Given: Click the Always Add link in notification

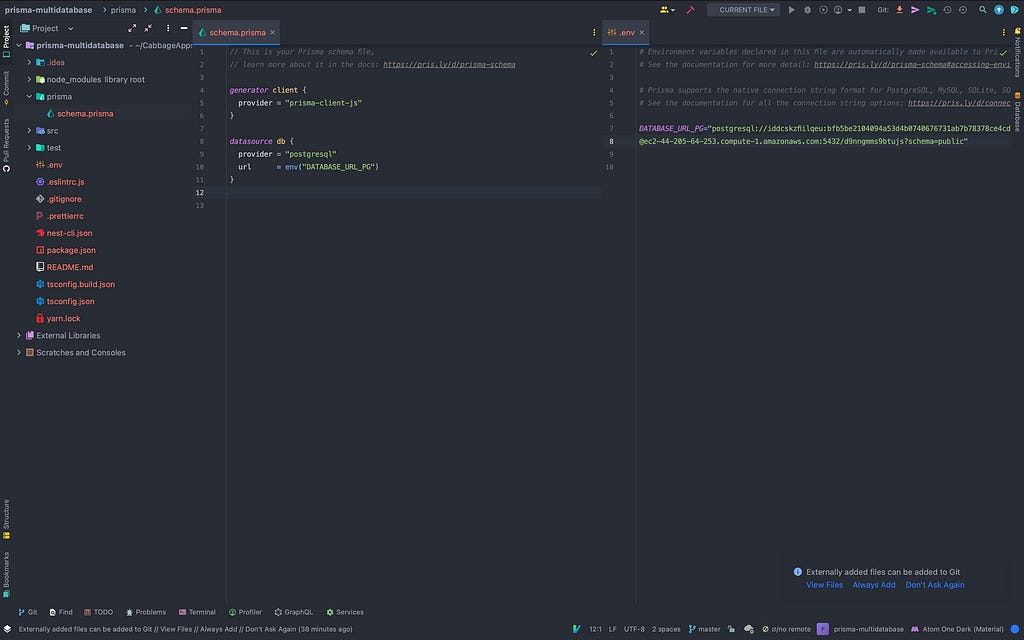Looking at the screenshot, I should tap(873, 585).
